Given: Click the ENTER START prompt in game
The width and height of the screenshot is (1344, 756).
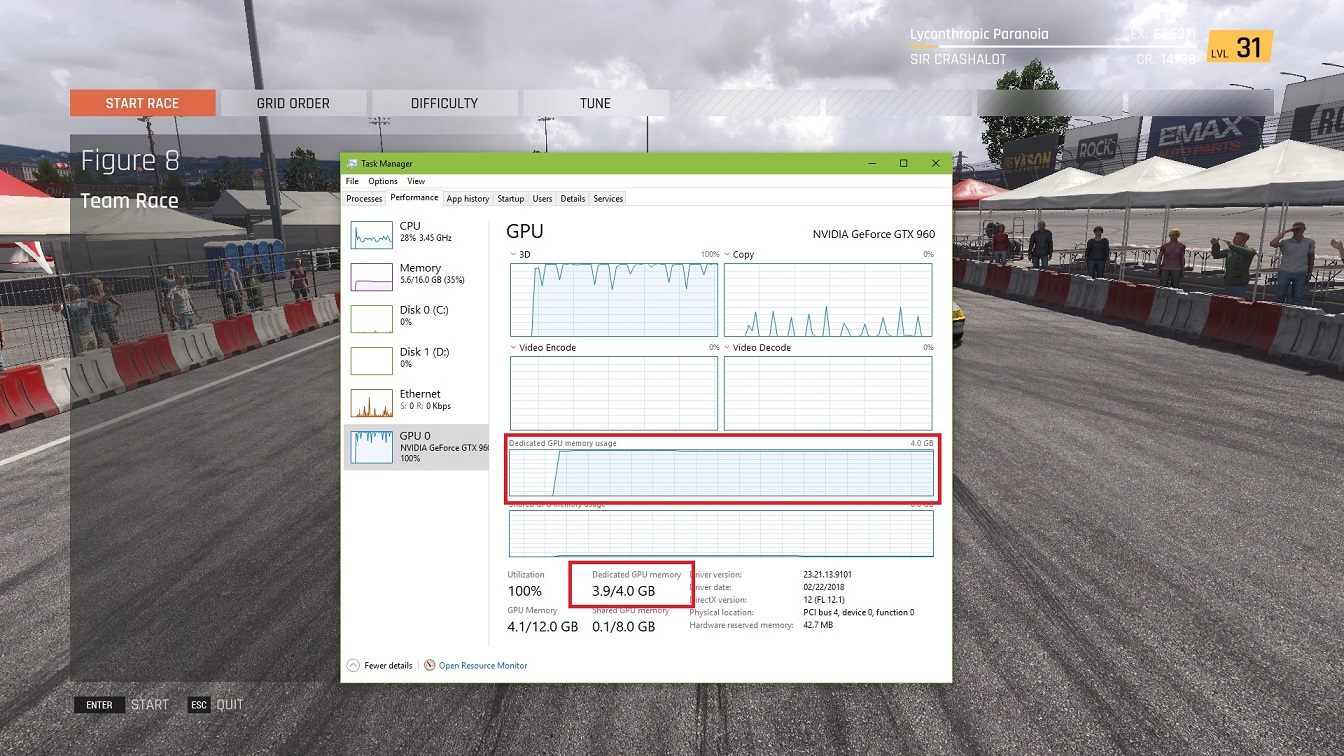Looking at the screenshot, I should [x=122, y=705].
